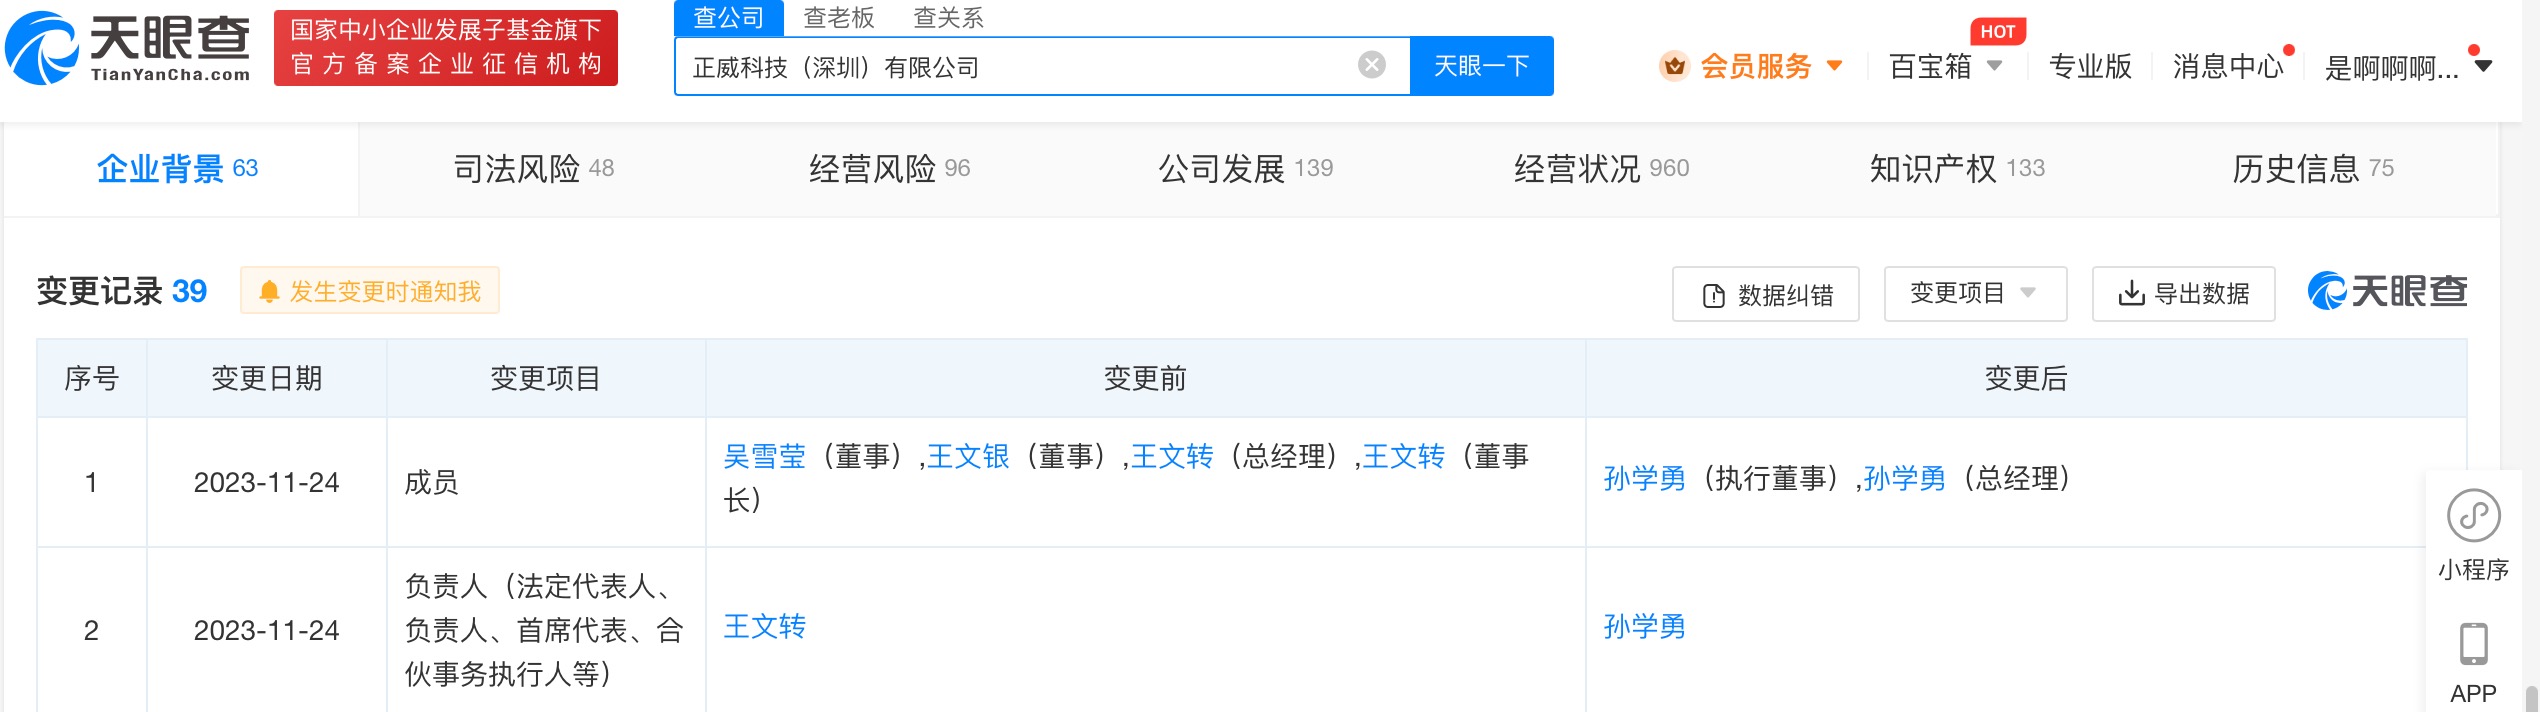Click the page vertical scrollbar thumb
This screenshot has height=712, width=2540.
2531,698
